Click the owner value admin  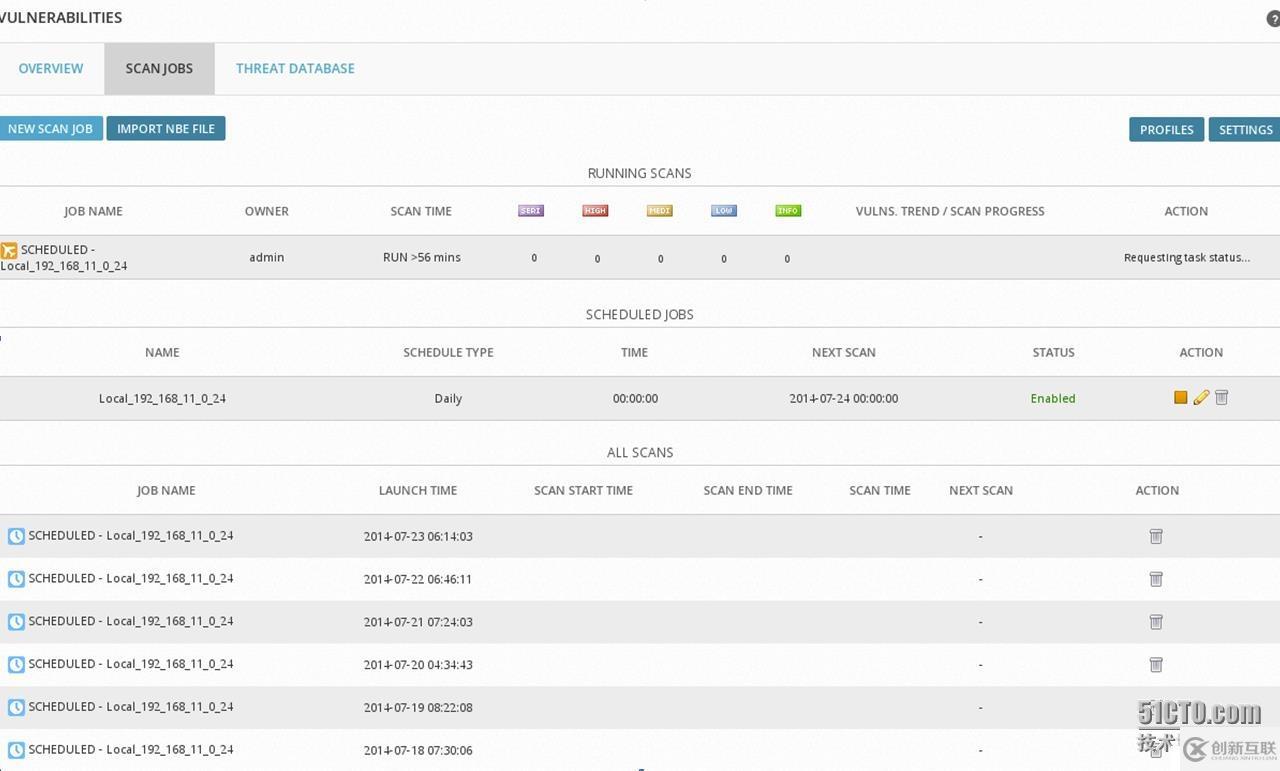click(267, 257)
